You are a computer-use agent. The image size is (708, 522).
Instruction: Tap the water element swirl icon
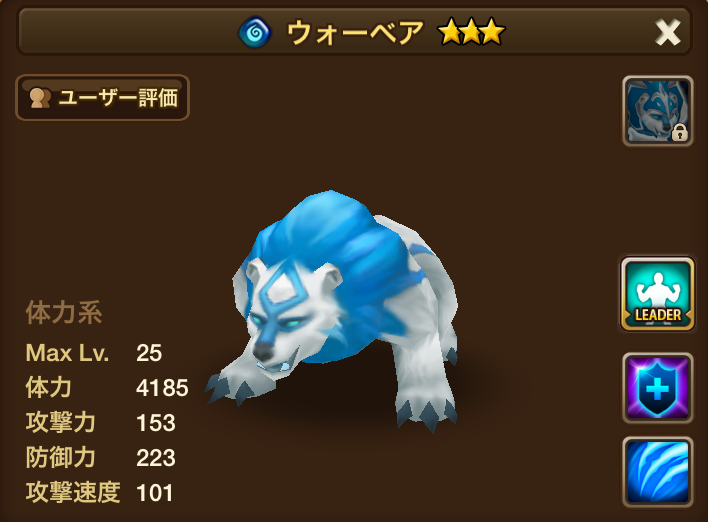point(255,33)
